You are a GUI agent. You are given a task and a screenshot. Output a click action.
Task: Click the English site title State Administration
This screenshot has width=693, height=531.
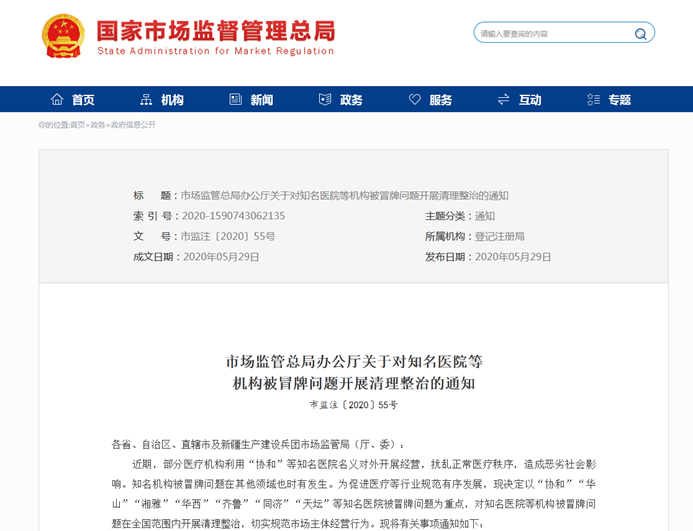215,51
